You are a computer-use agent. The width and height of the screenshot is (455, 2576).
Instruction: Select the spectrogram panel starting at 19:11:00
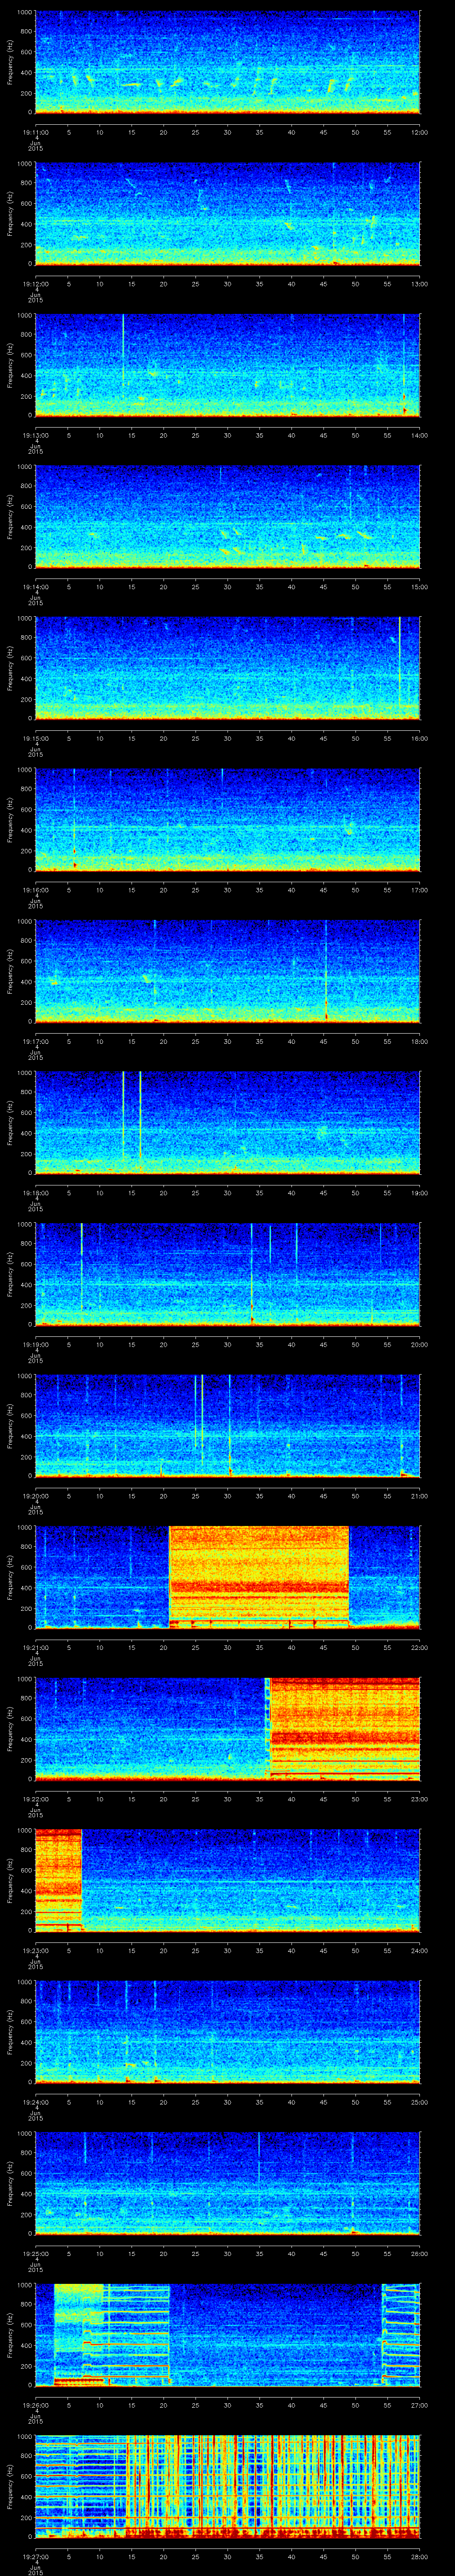228,62
